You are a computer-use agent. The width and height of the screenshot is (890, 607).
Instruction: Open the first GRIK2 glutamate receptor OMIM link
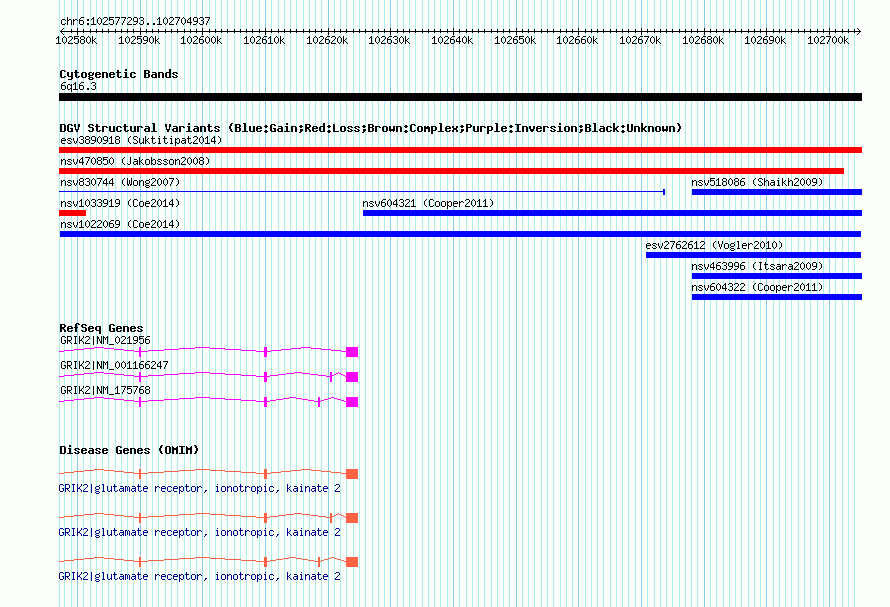(200, 488)
